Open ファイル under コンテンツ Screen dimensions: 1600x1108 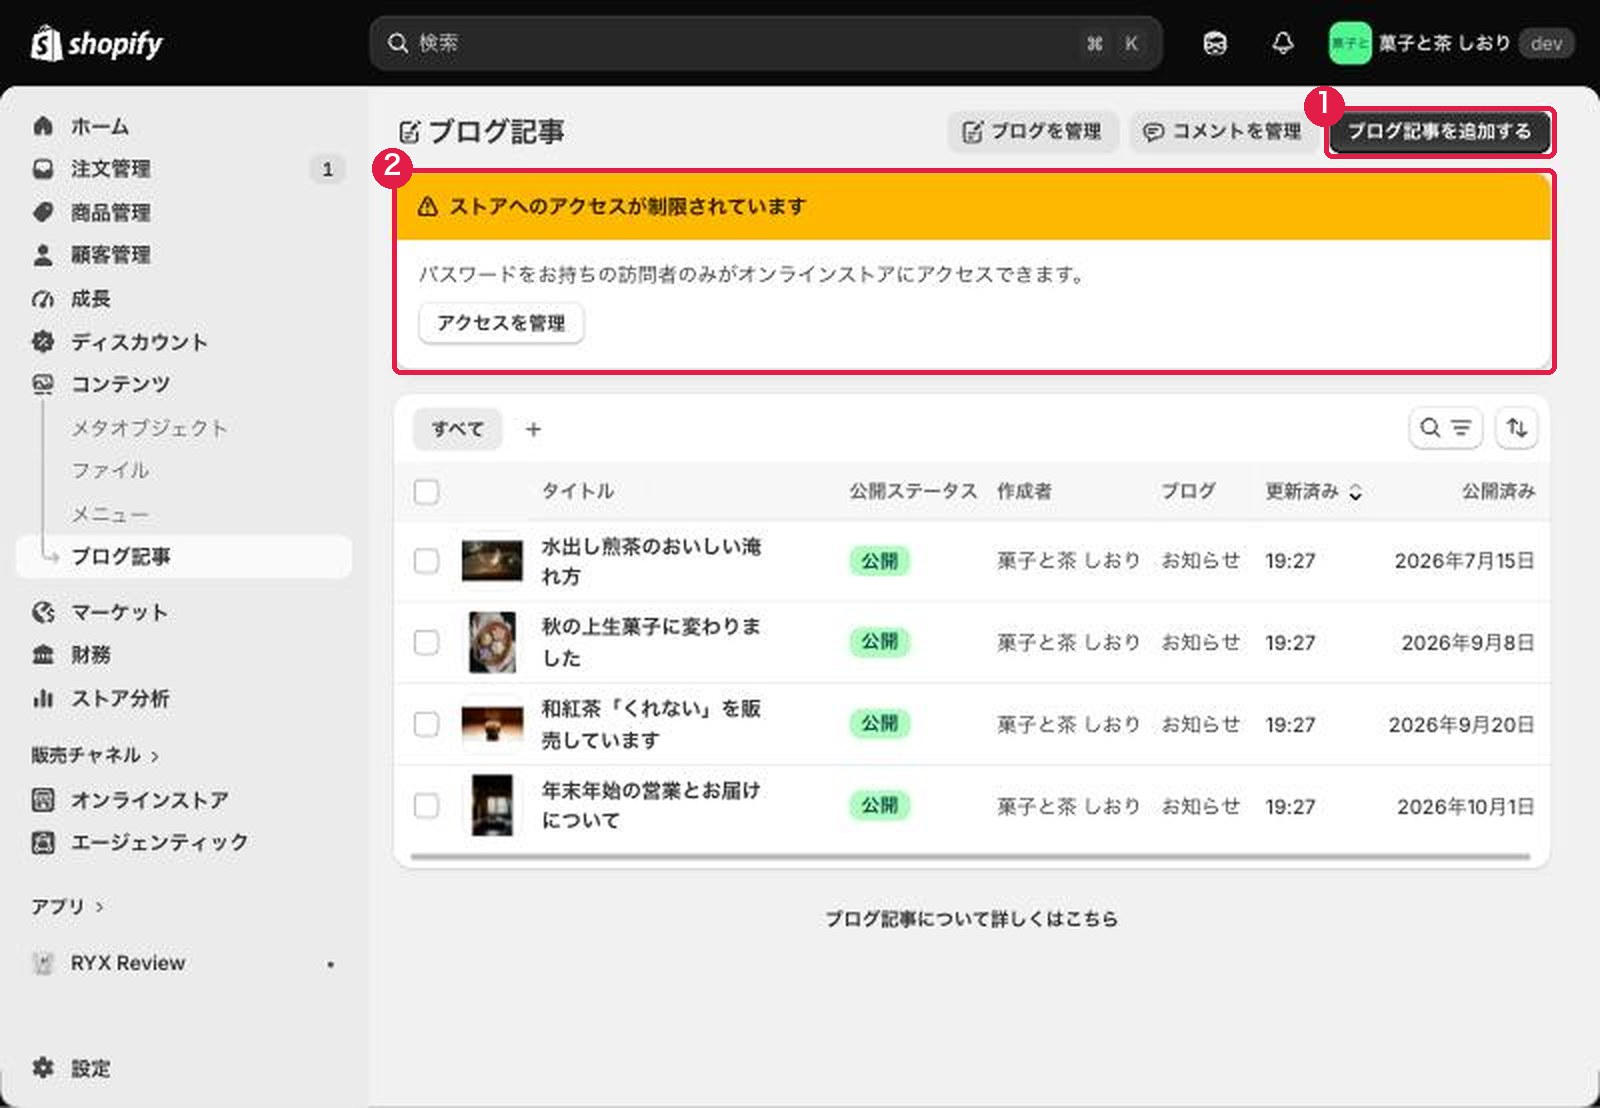110,470
